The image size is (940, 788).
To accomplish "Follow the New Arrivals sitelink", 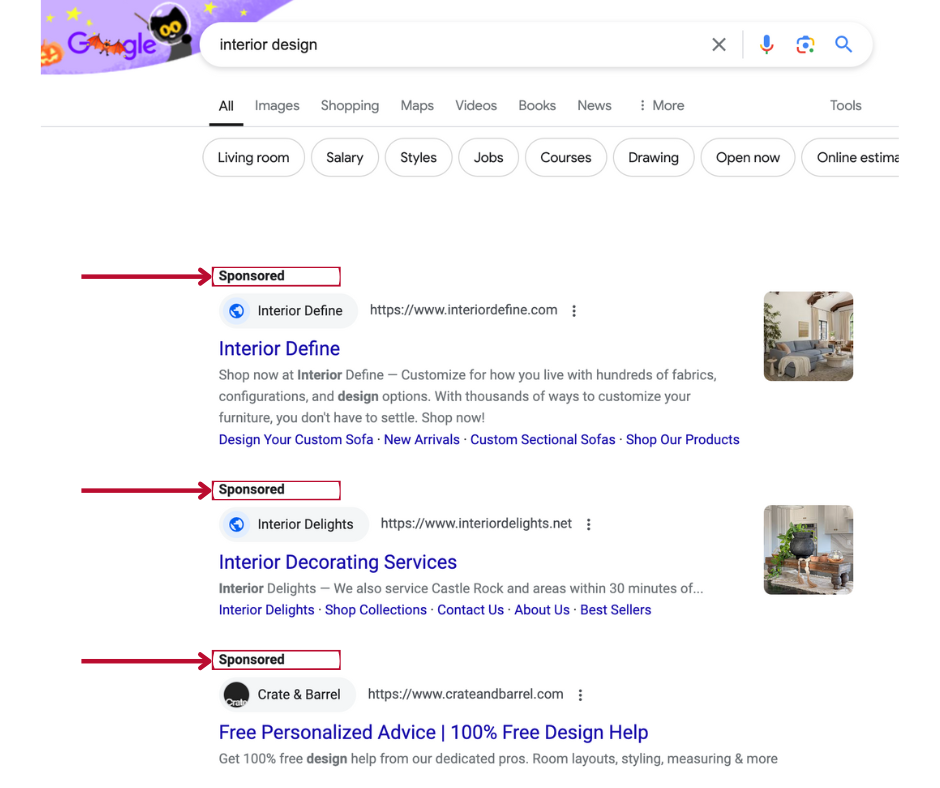I will (422, 440).
